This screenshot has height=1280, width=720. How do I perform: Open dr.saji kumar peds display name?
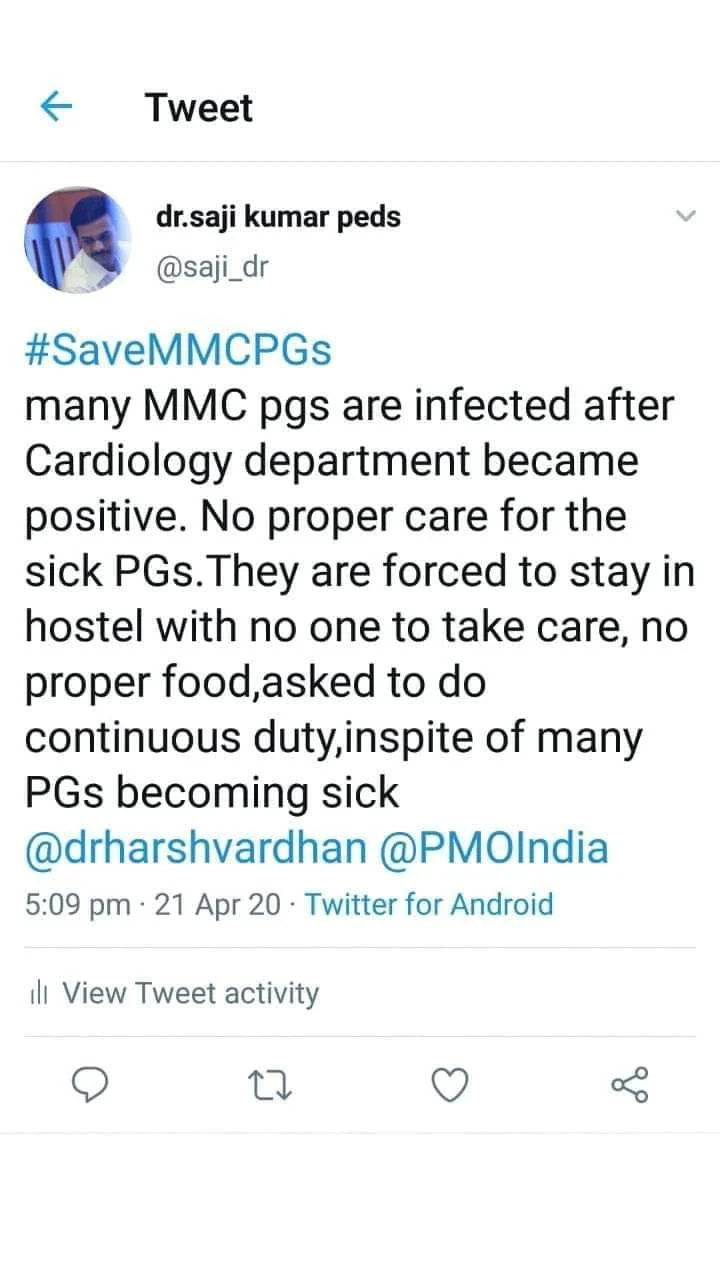pyautogui.click(x=278, y=216)
